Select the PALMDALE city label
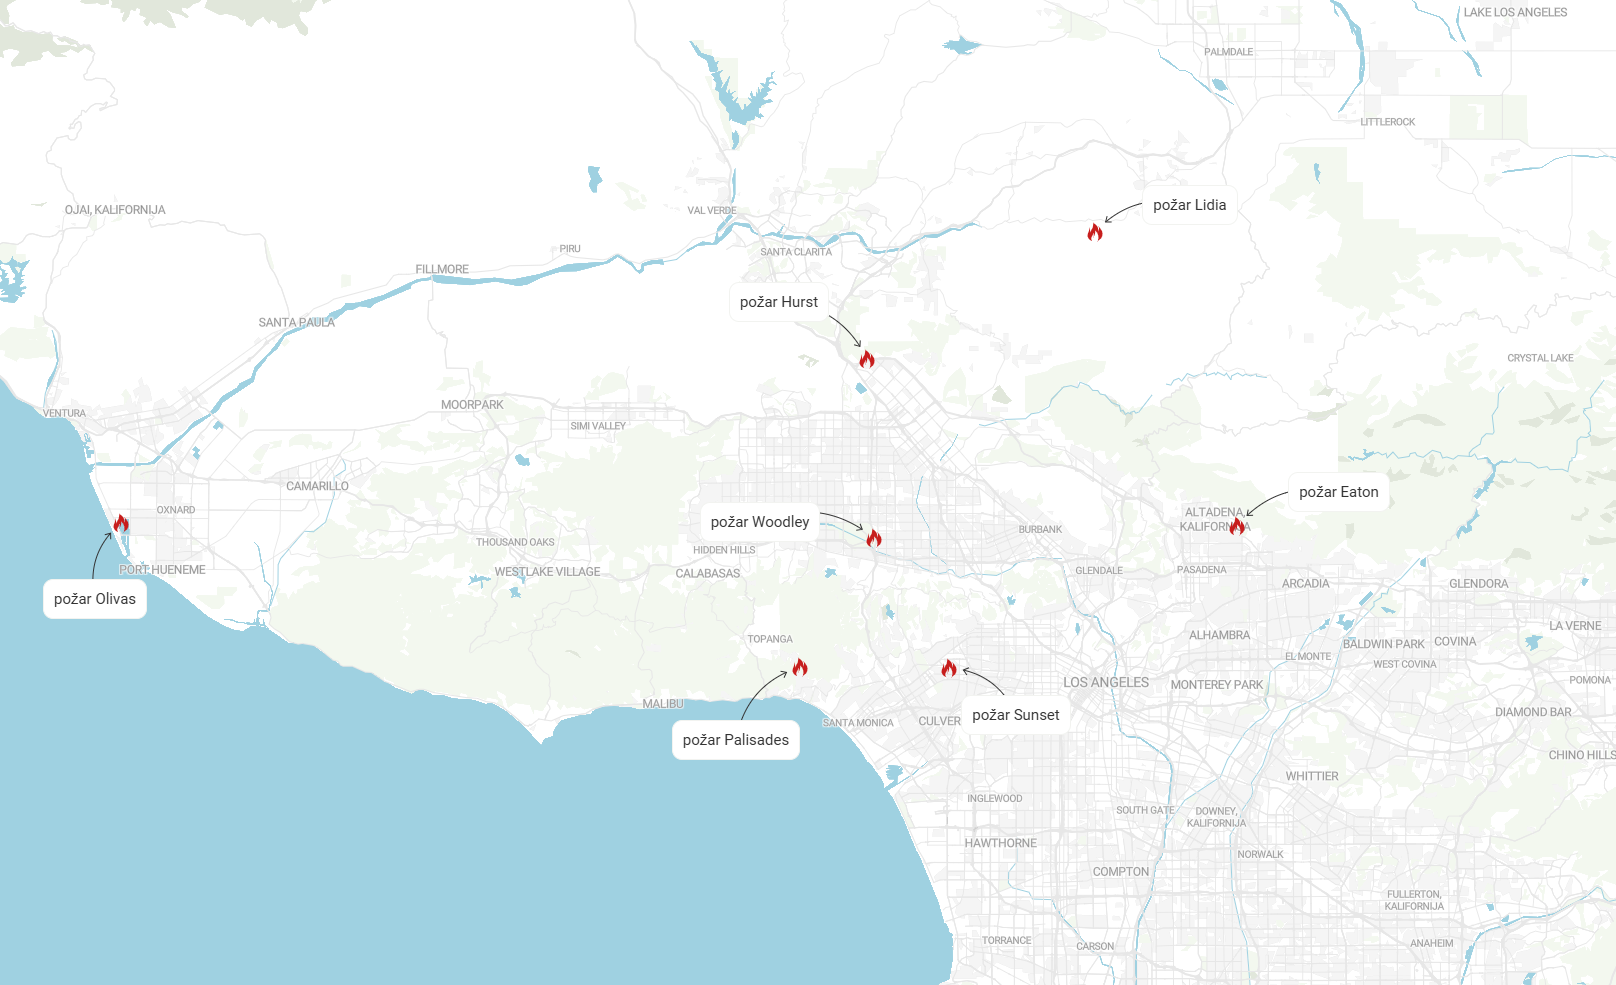Screen dimensions: 1616x985 point(1228,52)
